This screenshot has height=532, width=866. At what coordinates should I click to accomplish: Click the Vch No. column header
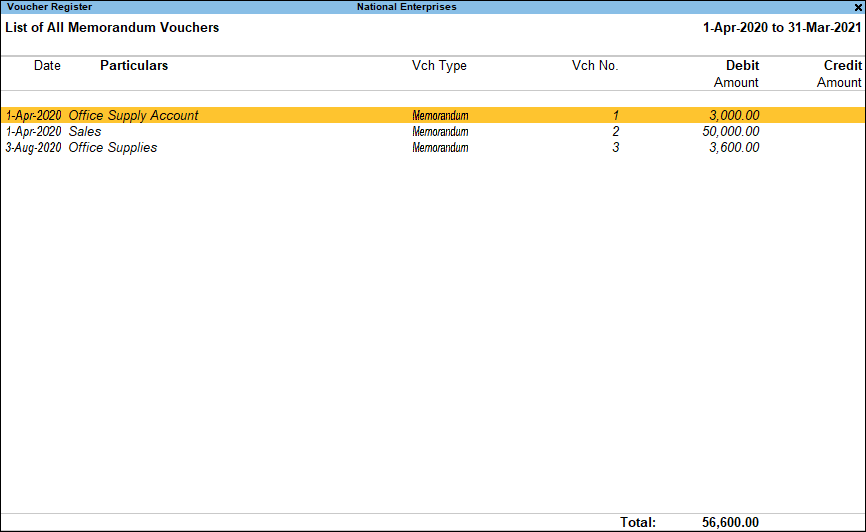tap(595, 65)
